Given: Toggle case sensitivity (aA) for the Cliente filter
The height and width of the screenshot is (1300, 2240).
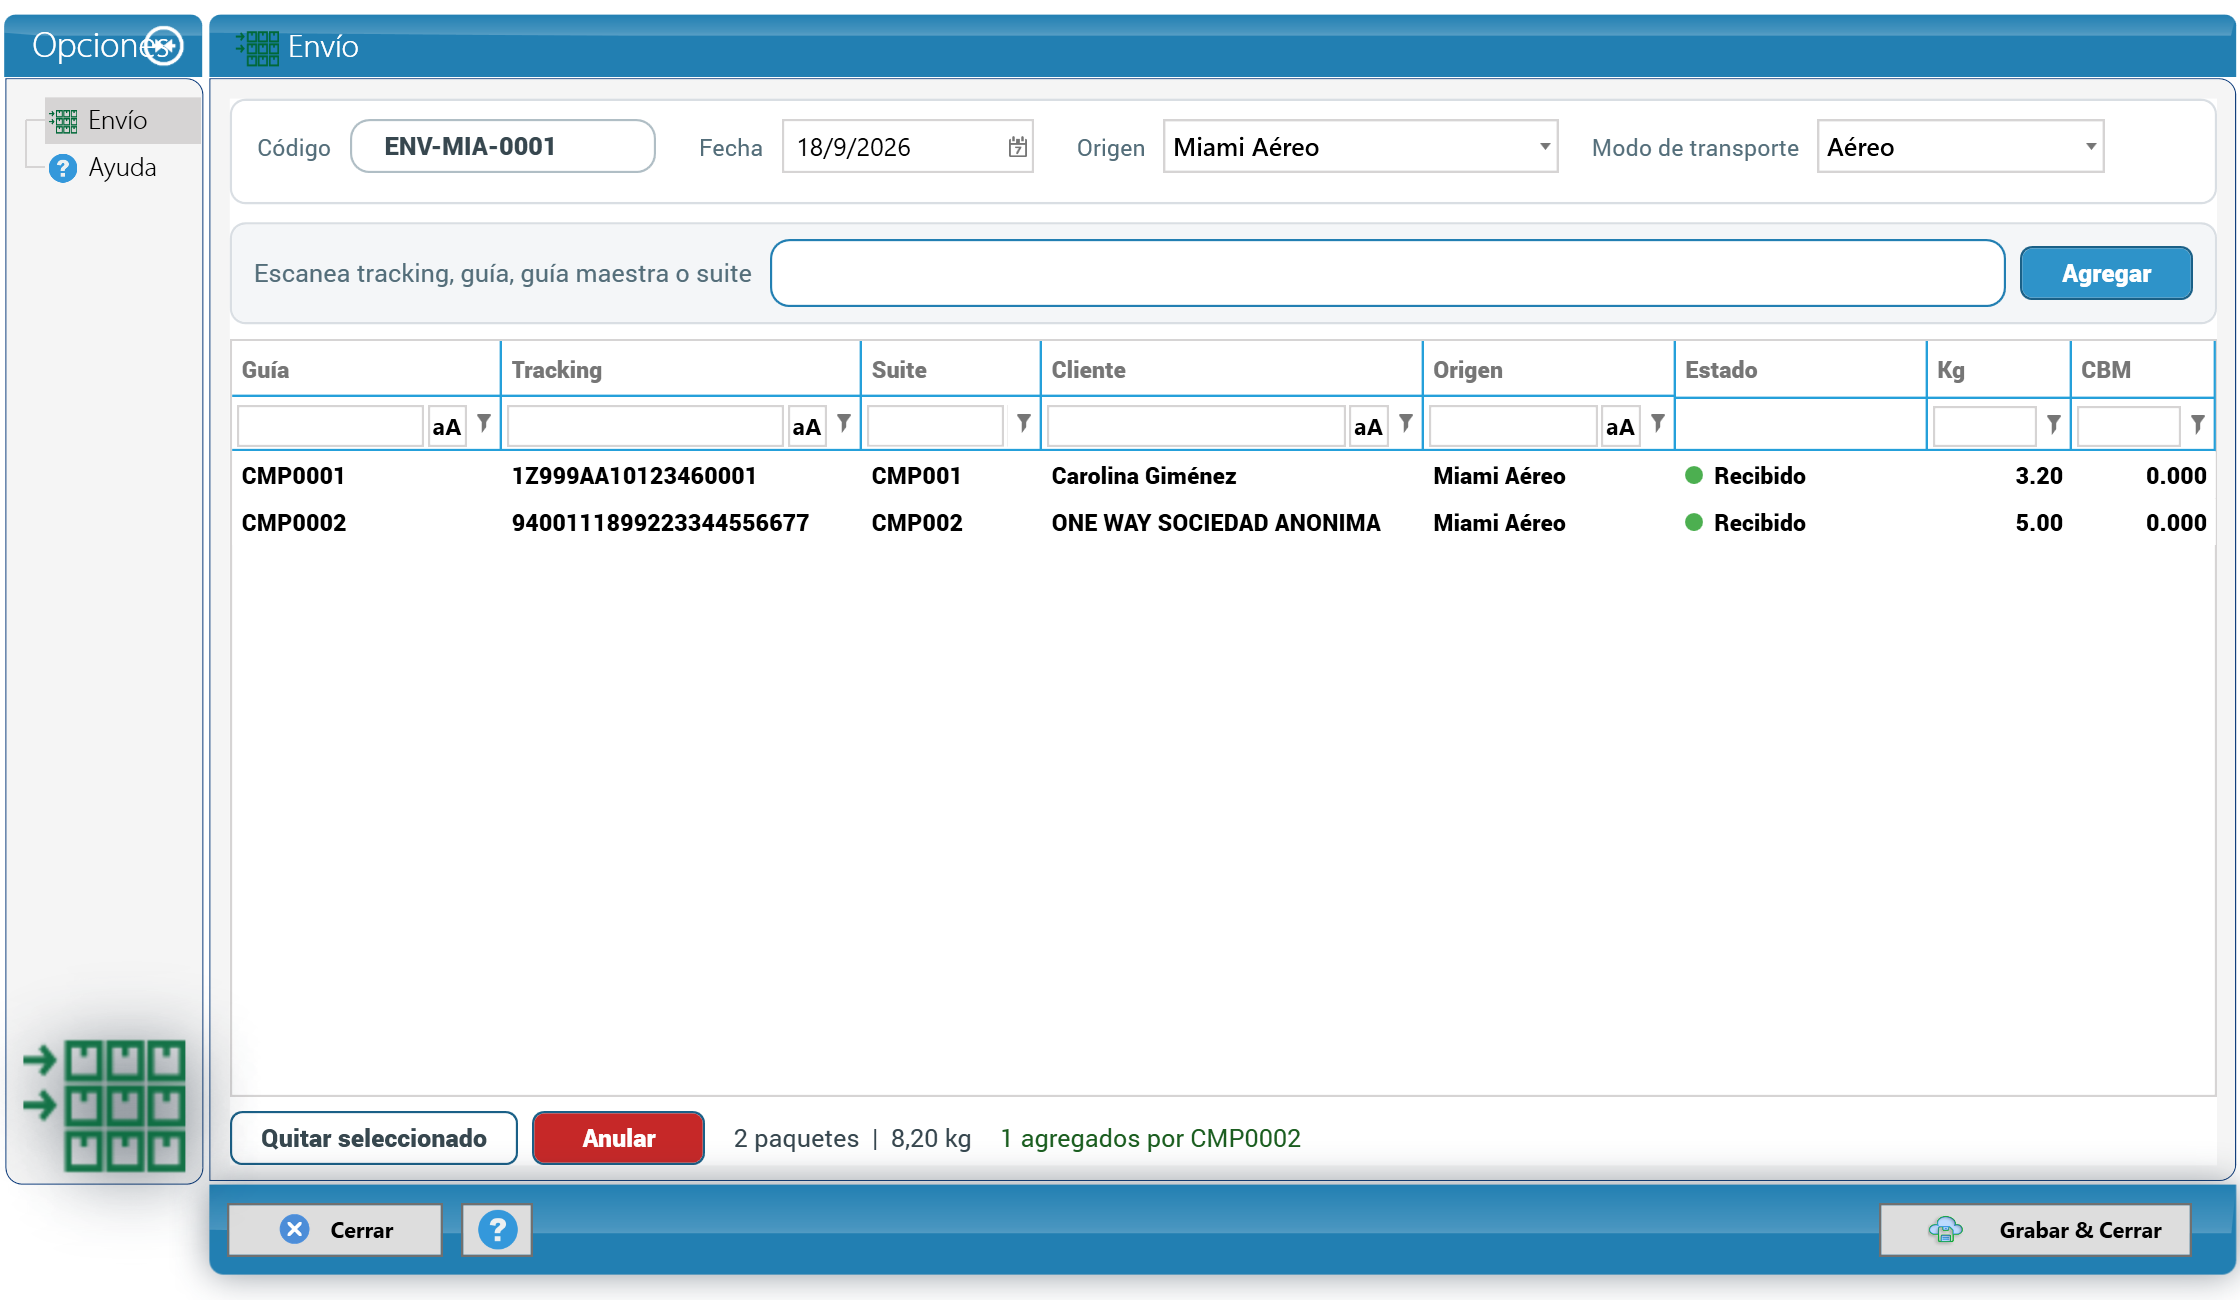Looking at the screenshot, I should (1368, 427).
